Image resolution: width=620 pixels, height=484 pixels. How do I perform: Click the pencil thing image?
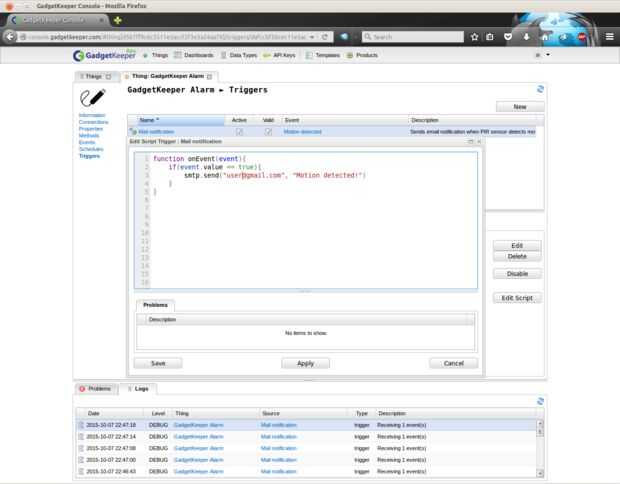[93, 98]
